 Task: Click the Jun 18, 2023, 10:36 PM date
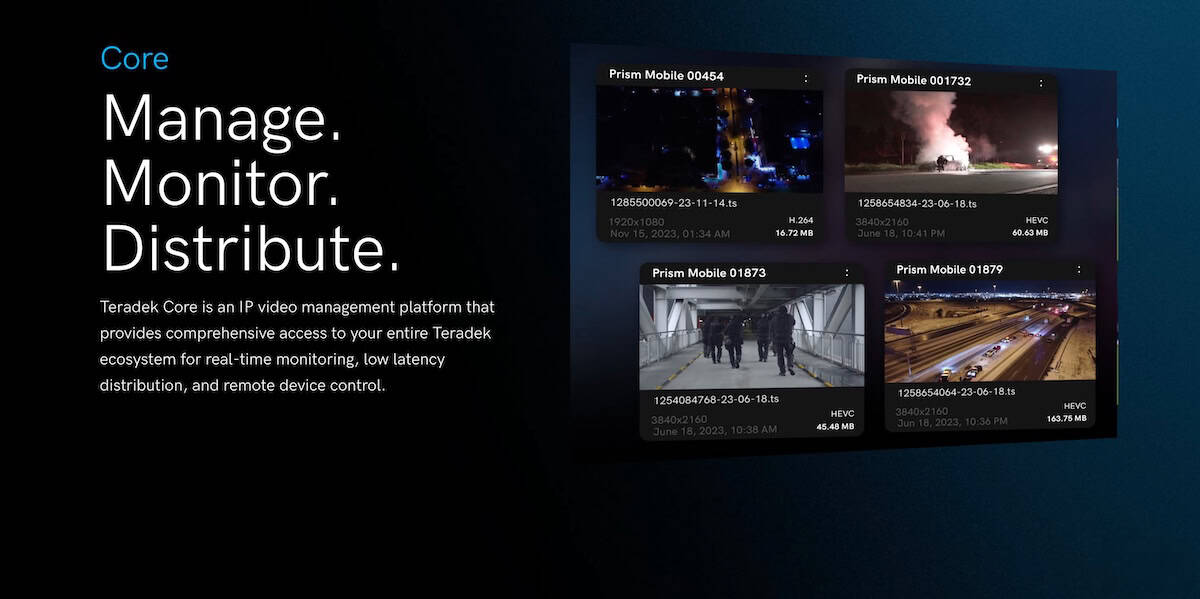point(952,423)
